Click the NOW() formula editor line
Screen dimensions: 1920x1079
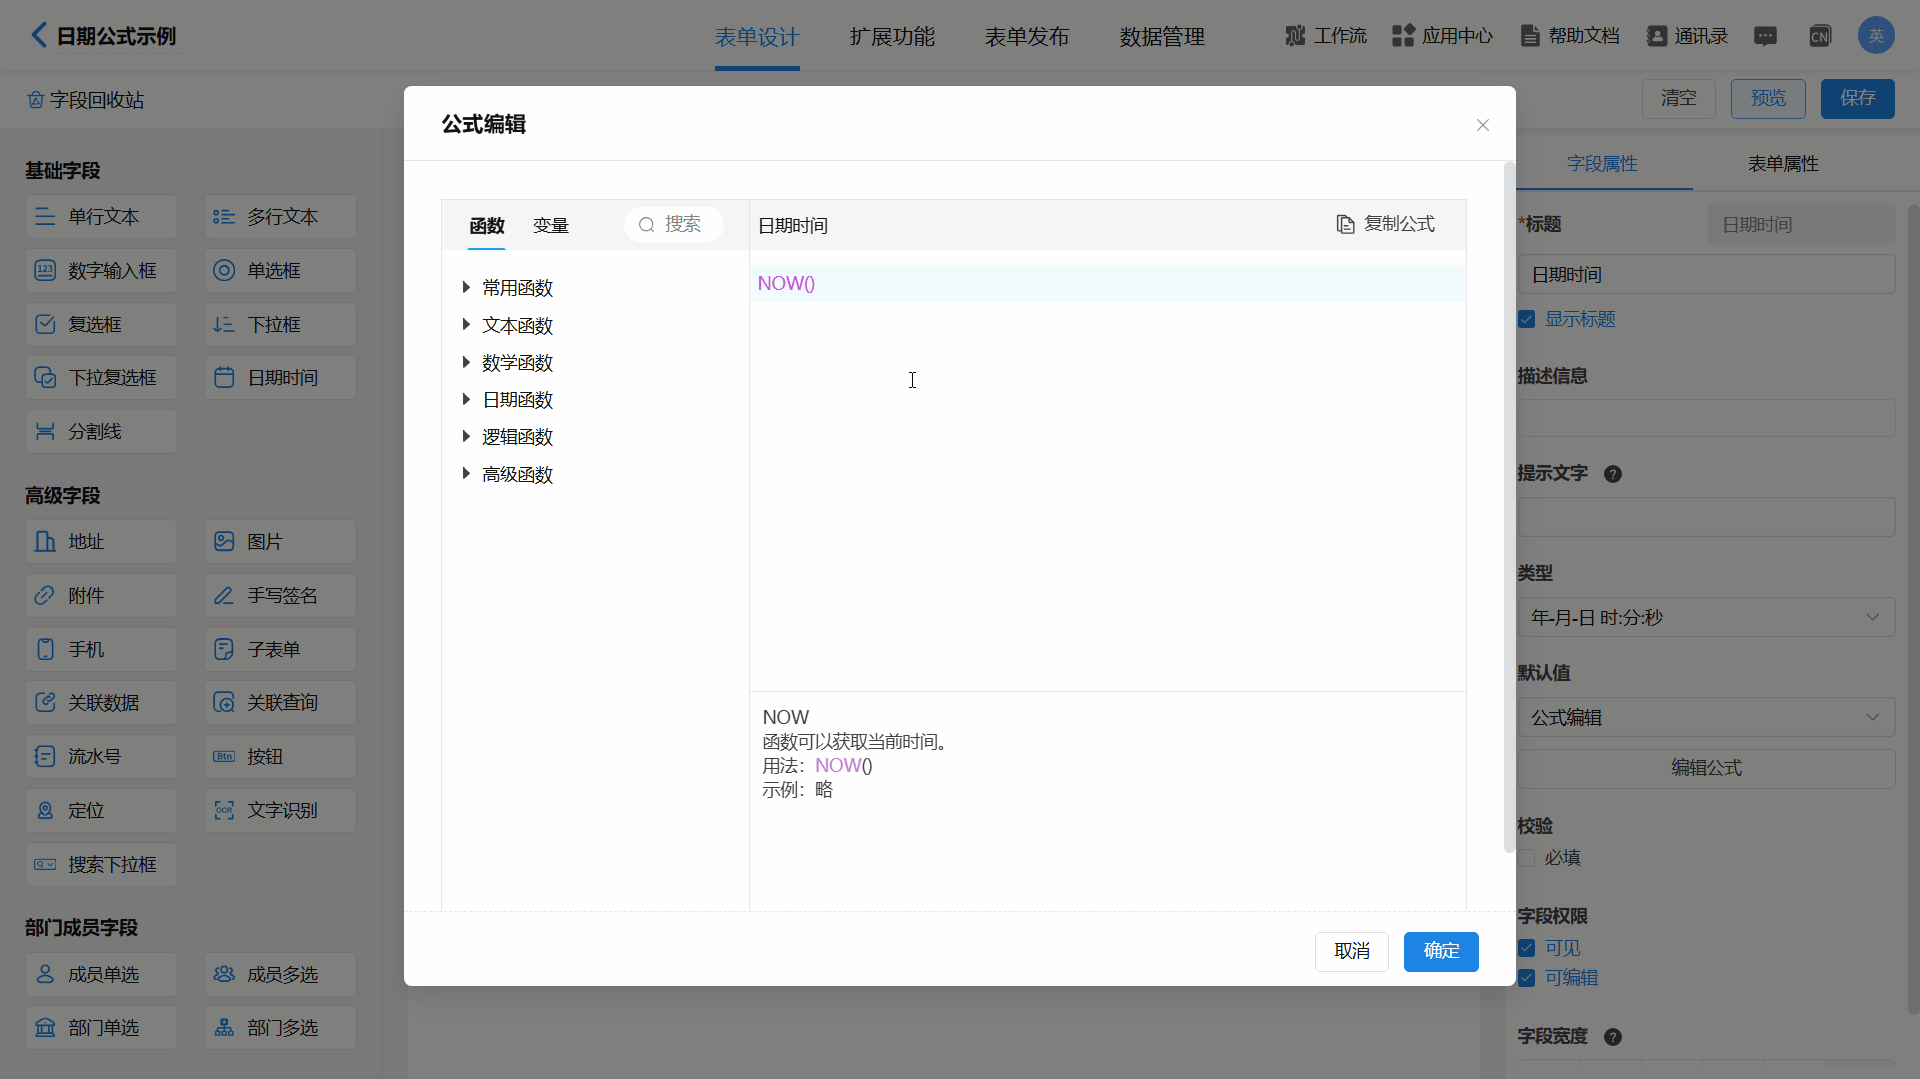(x=1107, y=283)
